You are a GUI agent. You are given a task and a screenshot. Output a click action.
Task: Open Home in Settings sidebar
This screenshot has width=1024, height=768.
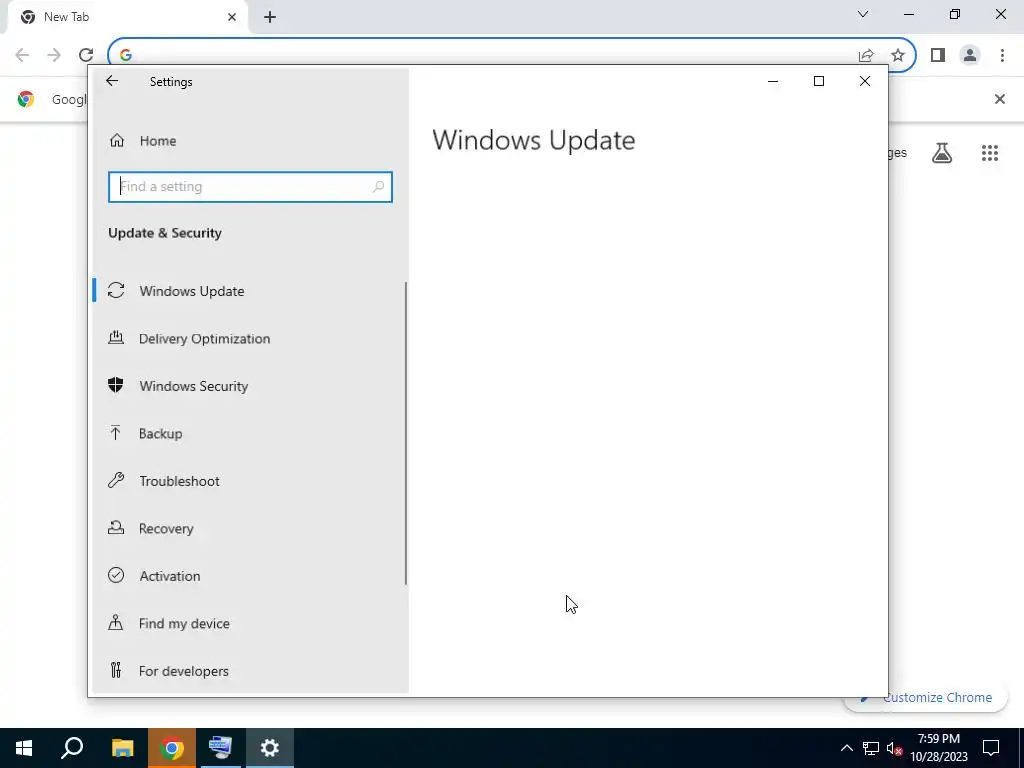pyautogui.click(x=251, y=140)
